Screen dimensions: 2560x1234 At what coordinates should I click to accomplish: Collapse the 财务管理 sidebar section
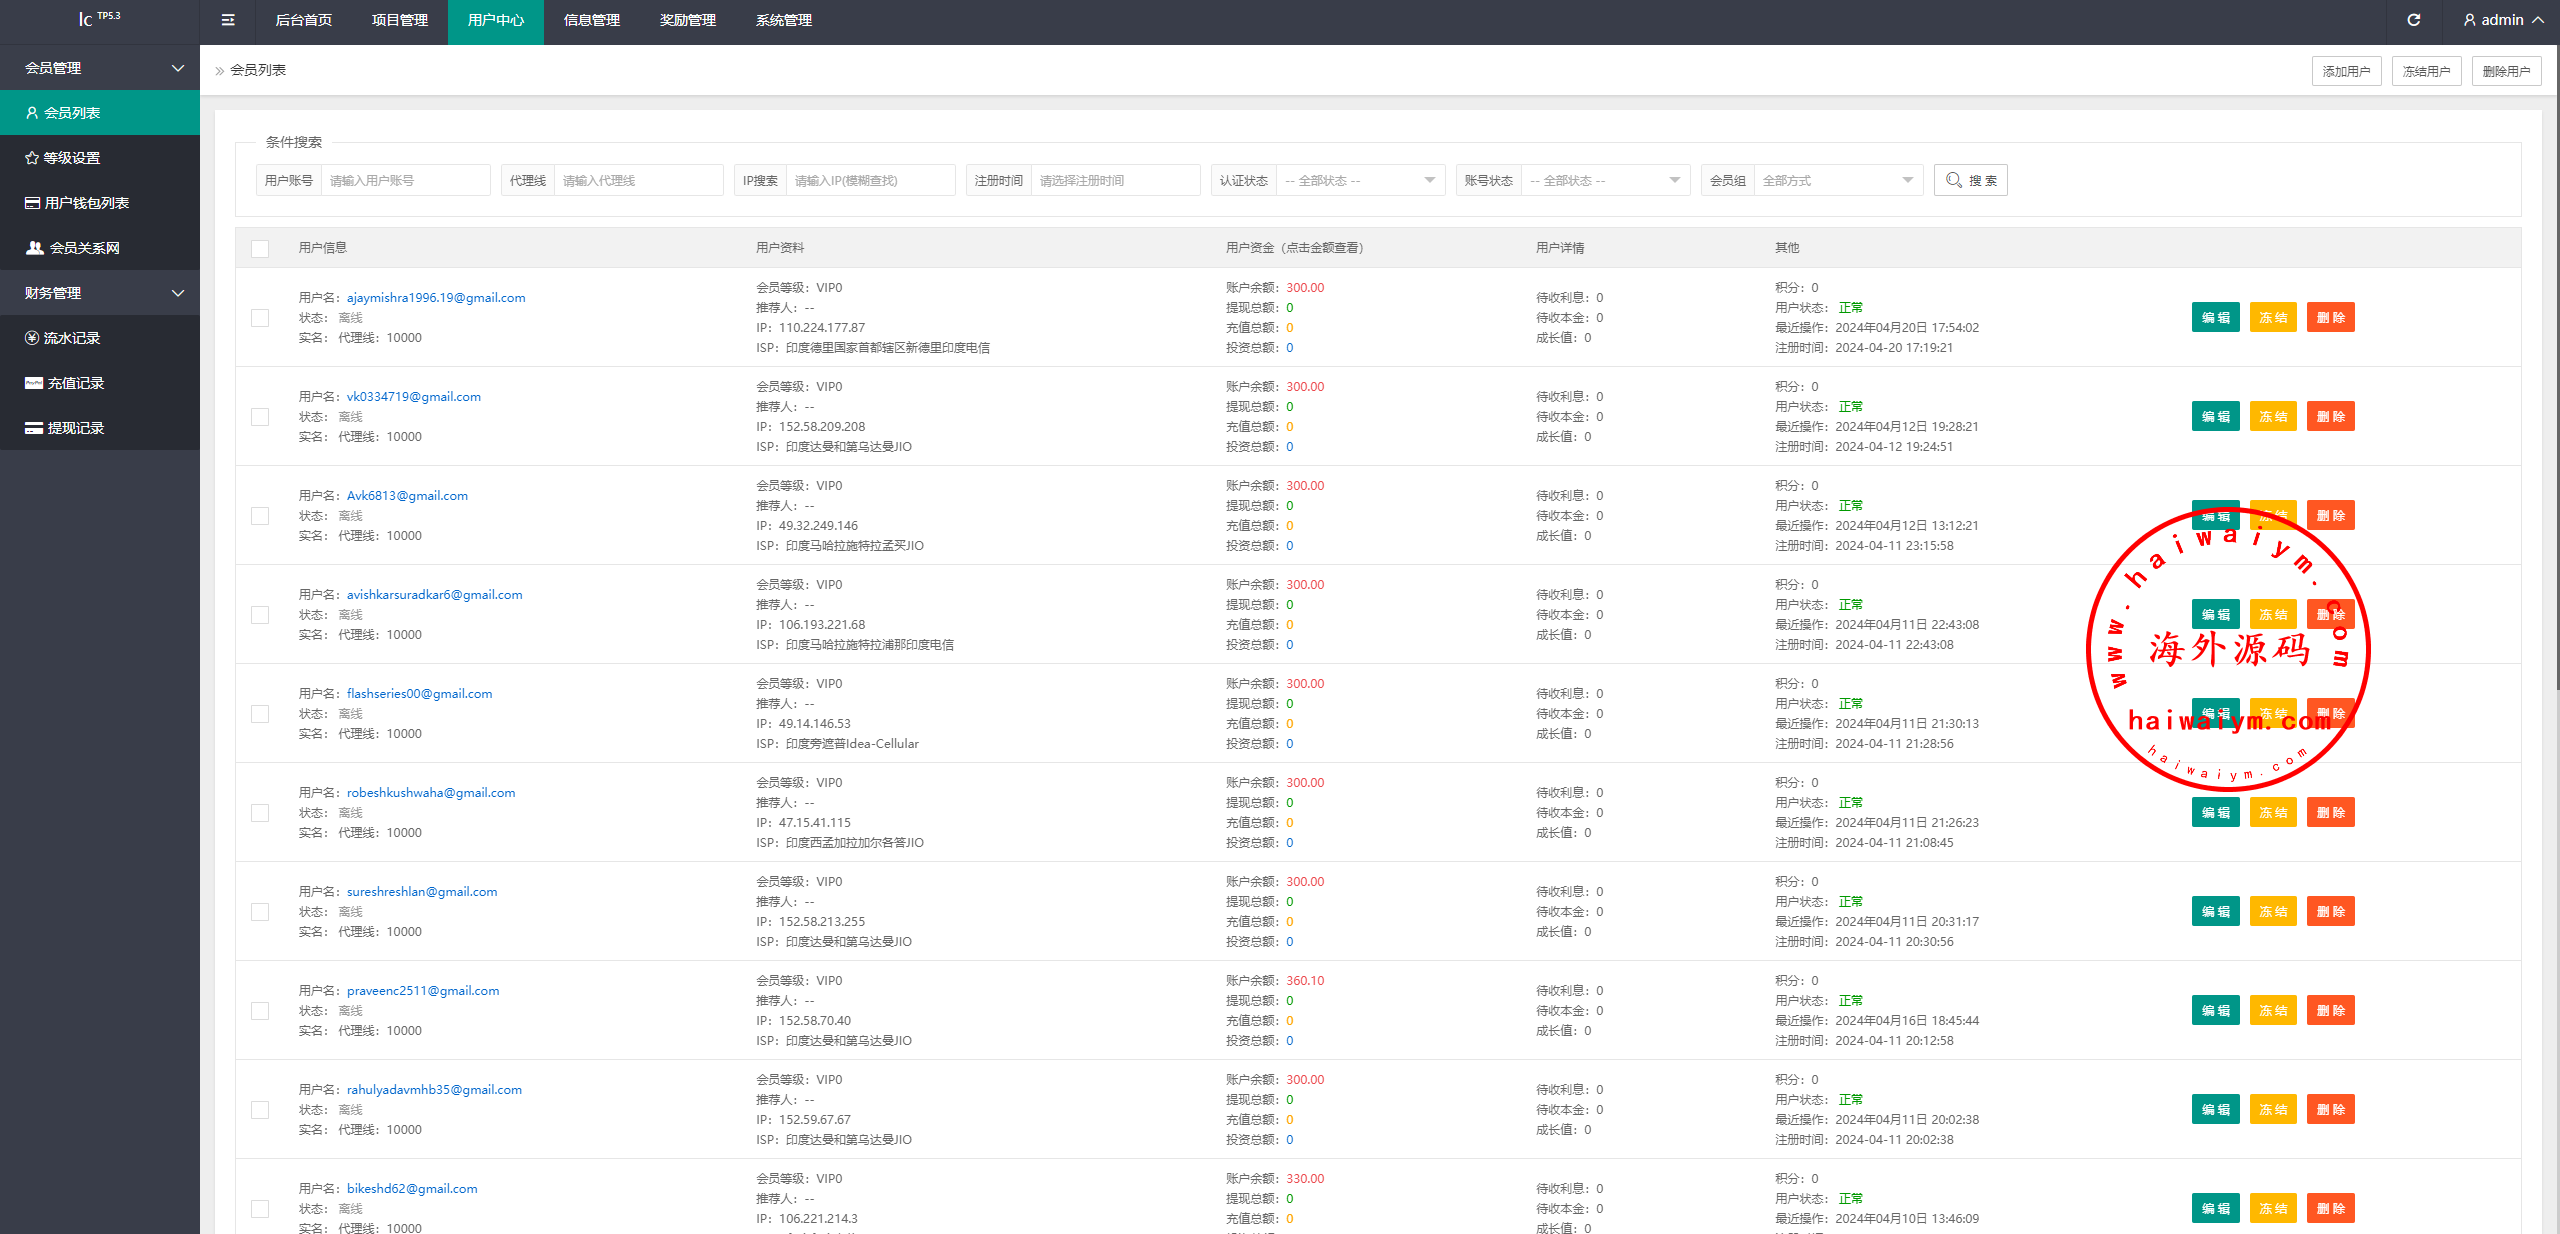[x=100, y=293]
